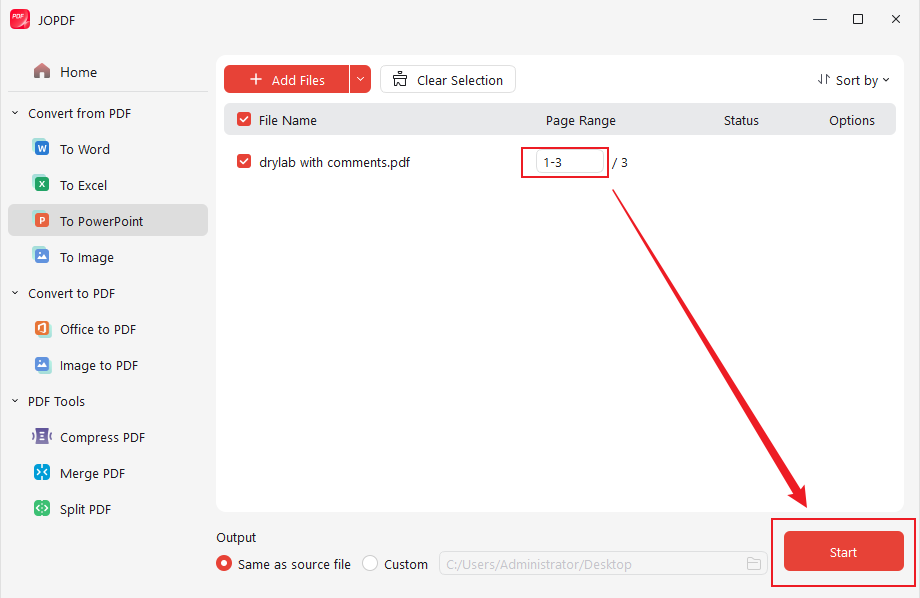Click the Split PDF icon
Image resolution: width=920 pixels, height=598 pixels.
(41, 508)
